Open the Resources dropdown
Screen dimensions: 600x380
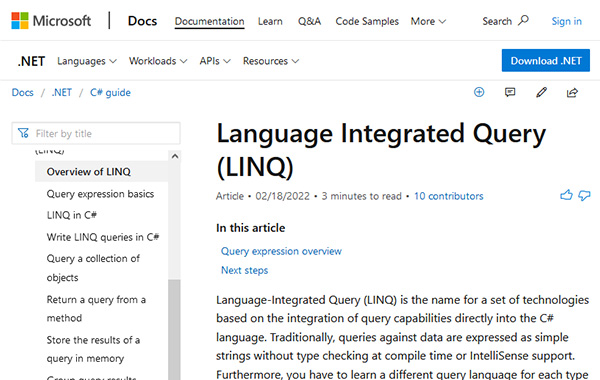271,61
